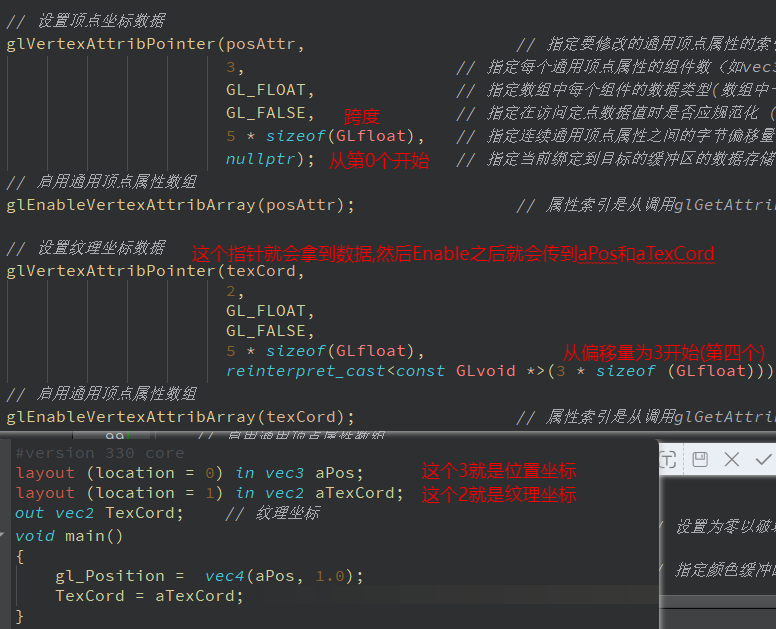This screenshot has width=776, height=629.
Task: Click the text recognition icon in screenshot toolbar
Action: [x=669, y=459]
